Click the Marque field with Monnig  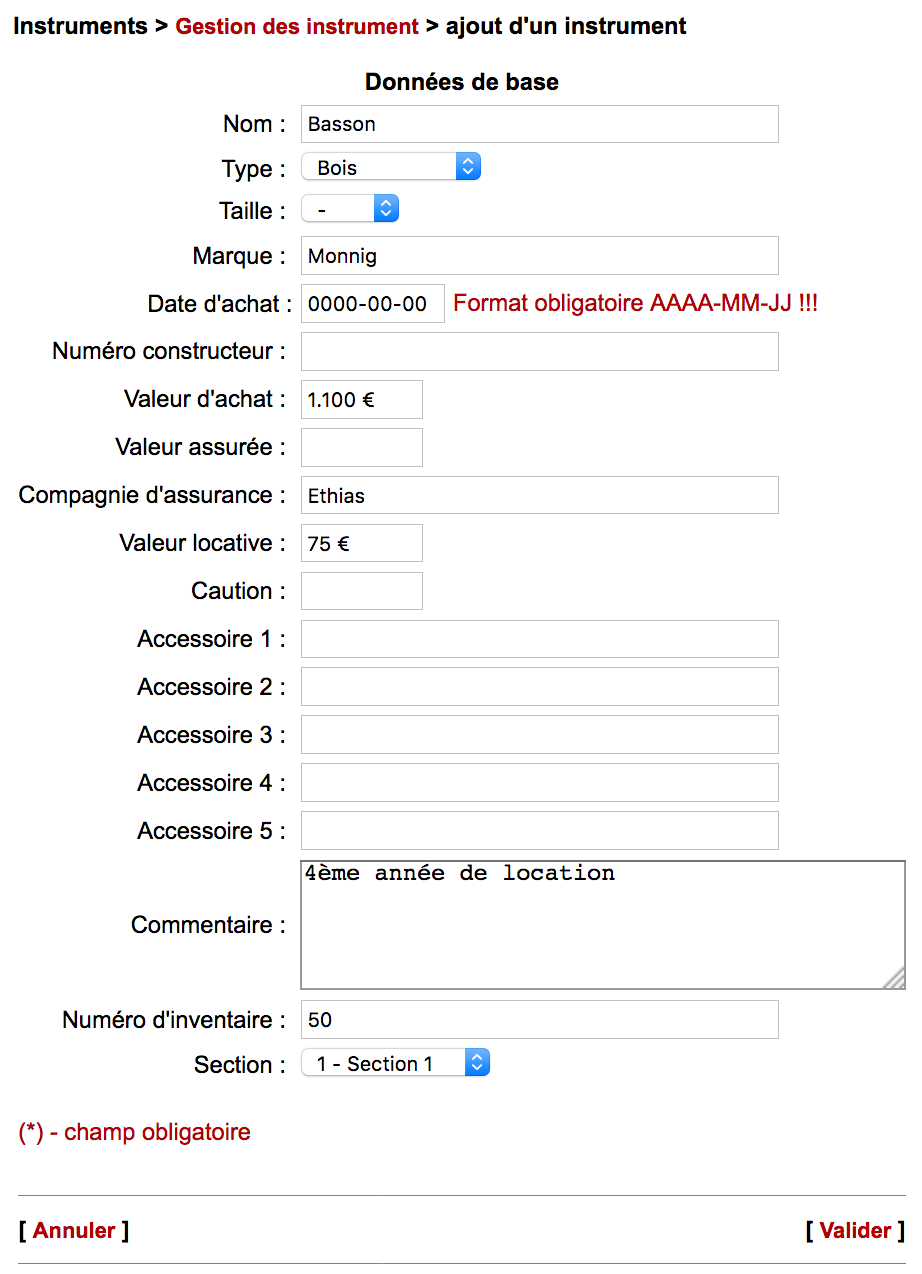tap(539, 256)
